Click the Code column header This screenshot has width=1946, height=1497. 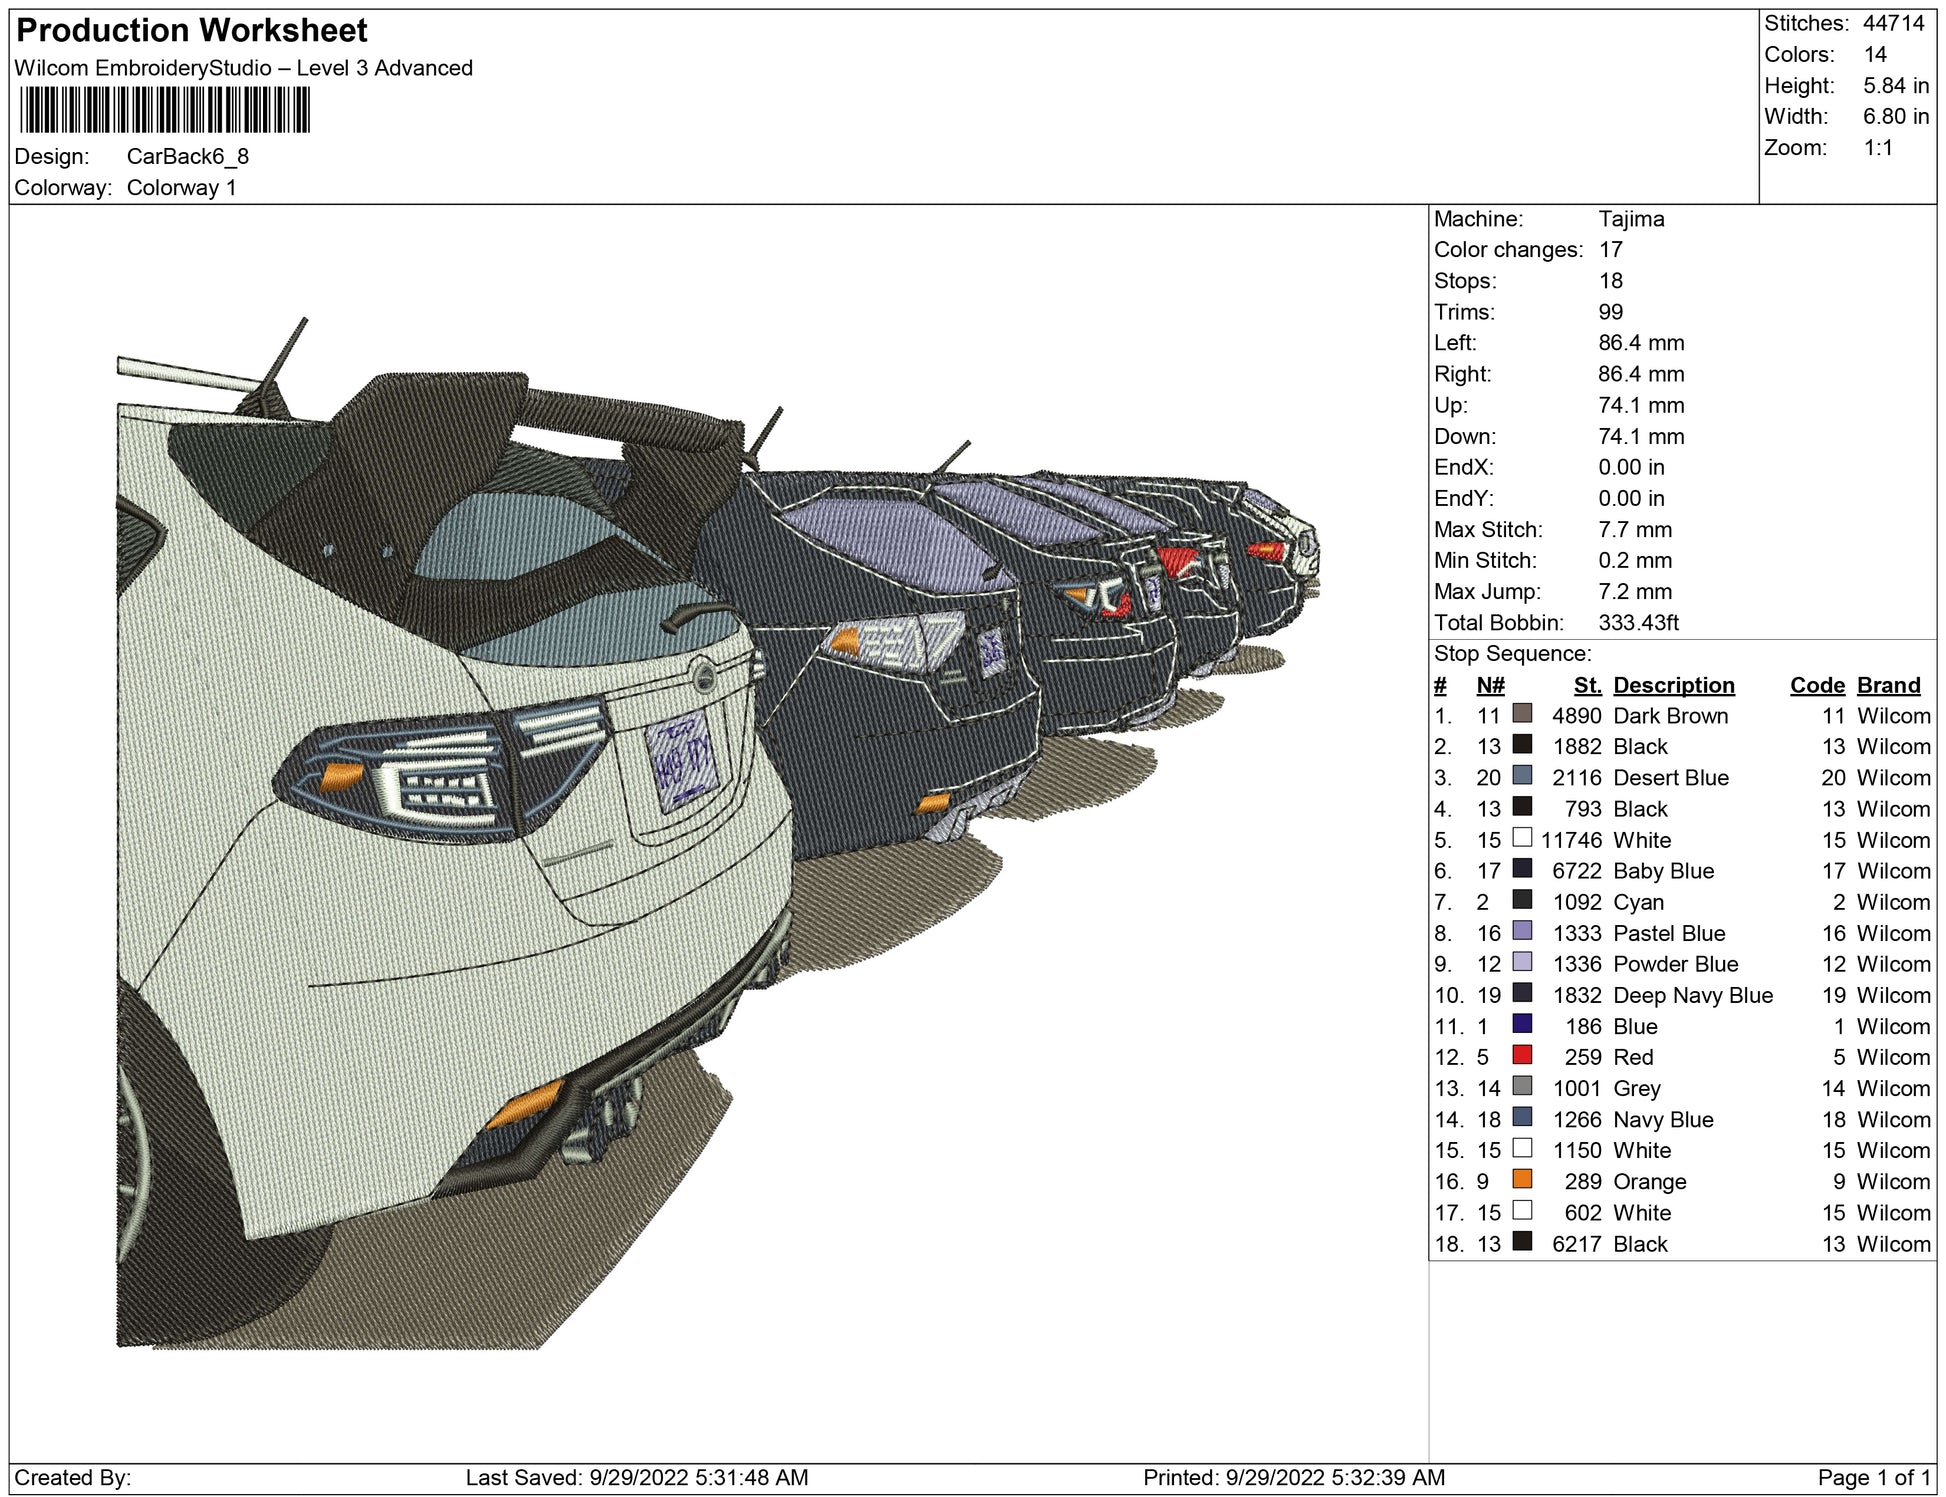point(1816,685)
